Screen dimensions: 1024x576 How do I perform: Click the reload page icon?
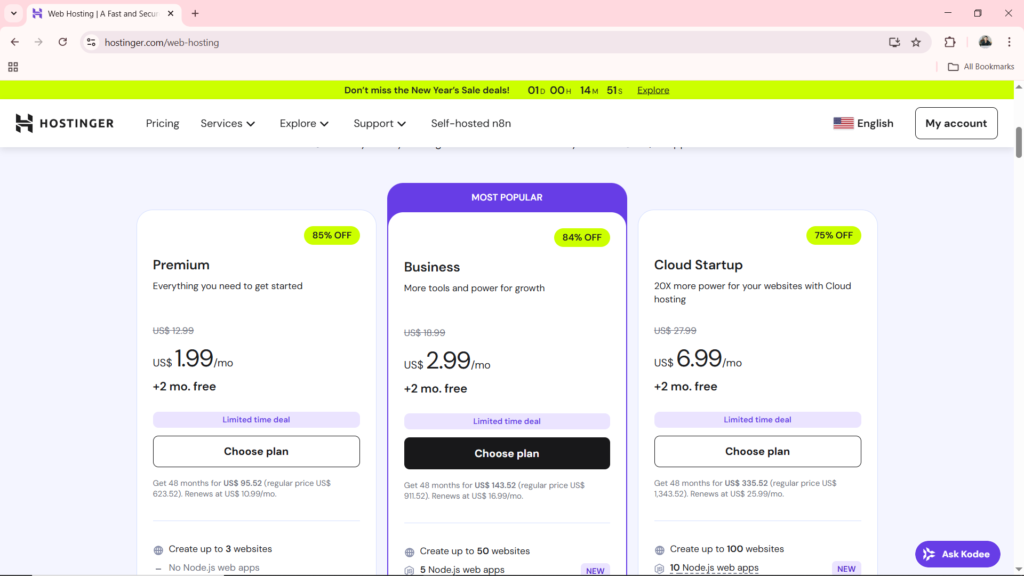point(62,42)
